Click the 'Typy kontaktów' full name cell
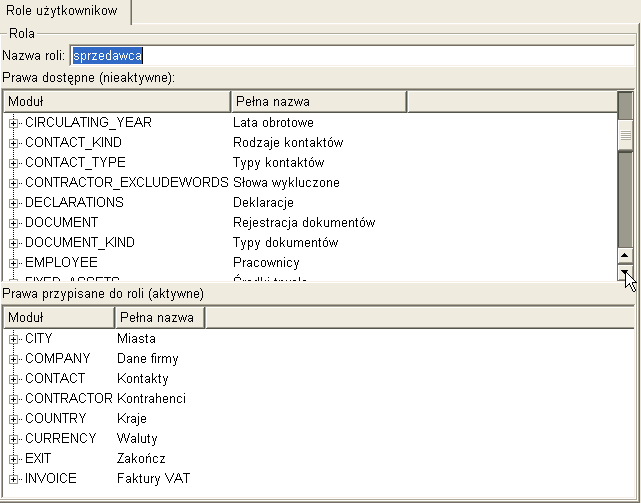The image size is (641, 503). click(279, 163)
